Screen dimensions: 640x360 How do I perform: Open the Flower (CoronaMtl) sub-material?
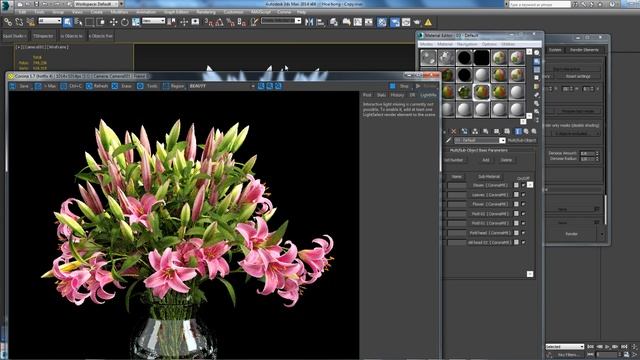489,204
